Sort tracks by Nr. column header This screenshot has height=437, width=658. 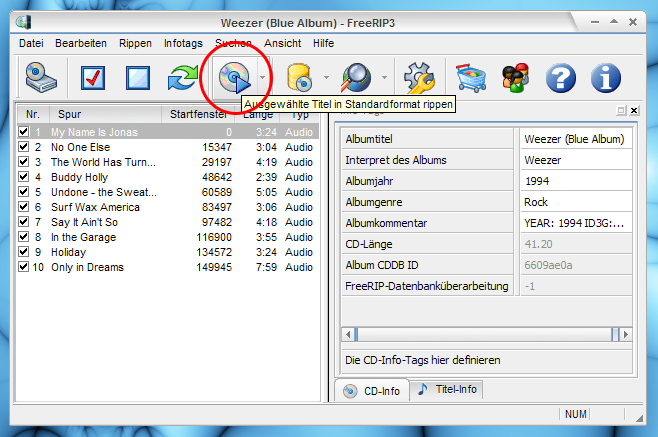click(33, 114)
